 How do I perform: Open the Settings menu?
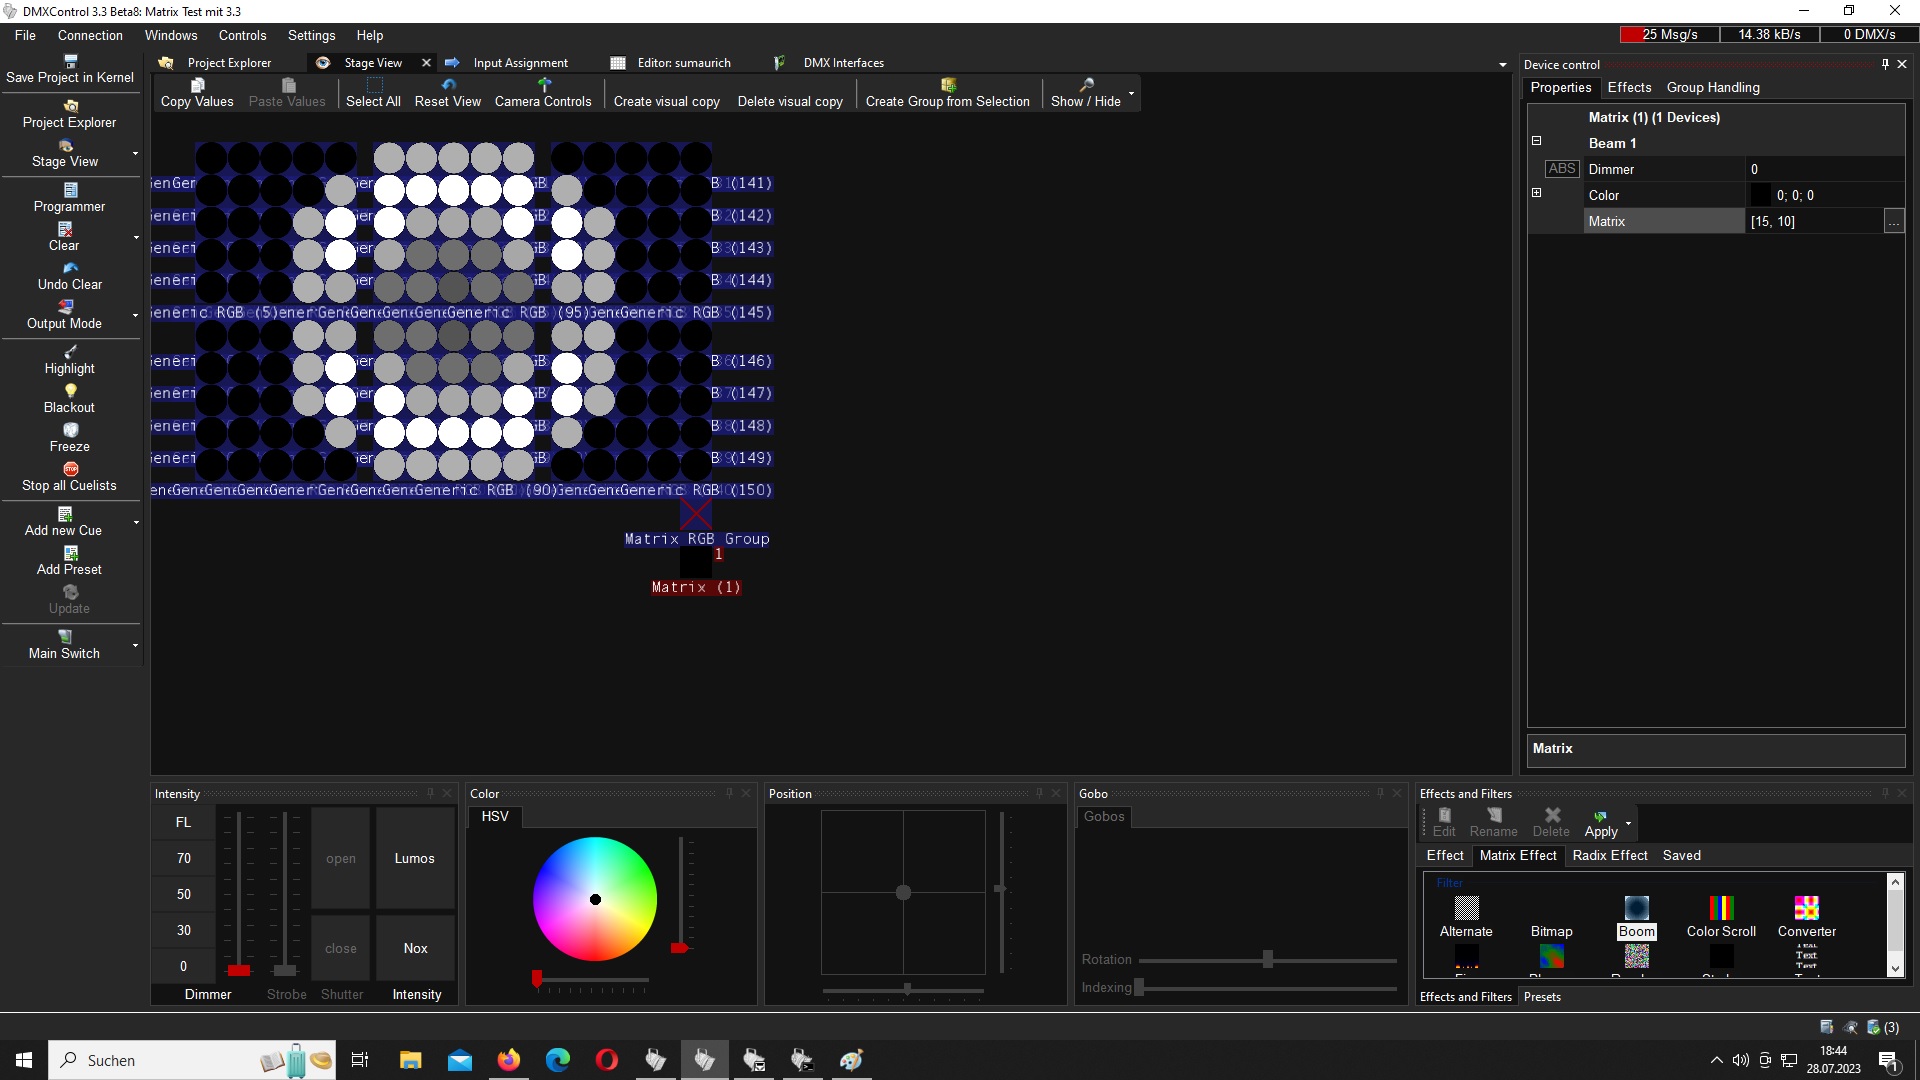[x=311, y=35]
